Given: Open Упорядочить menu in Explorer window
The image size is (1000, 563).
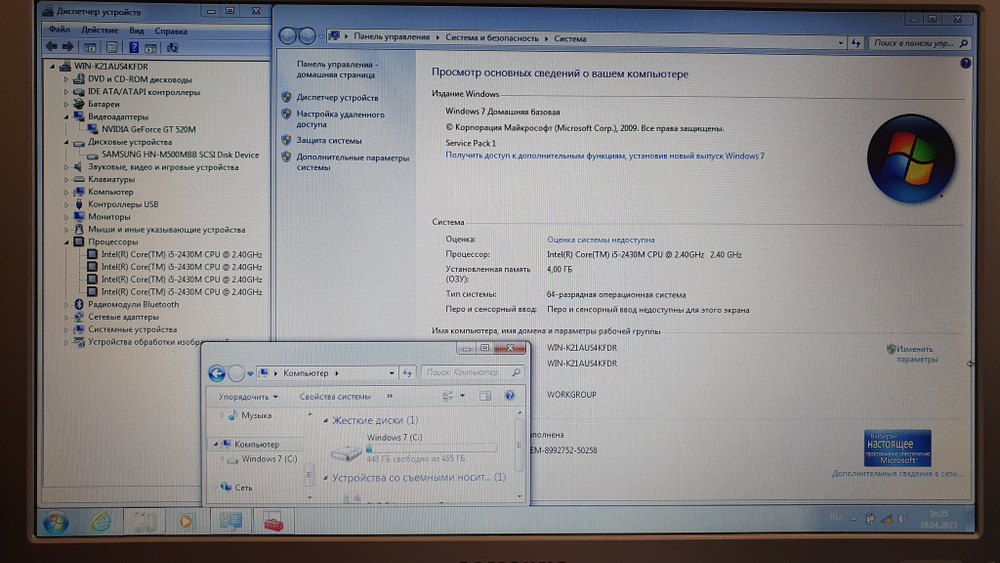Looking at the screenshot, I should 248,397.
